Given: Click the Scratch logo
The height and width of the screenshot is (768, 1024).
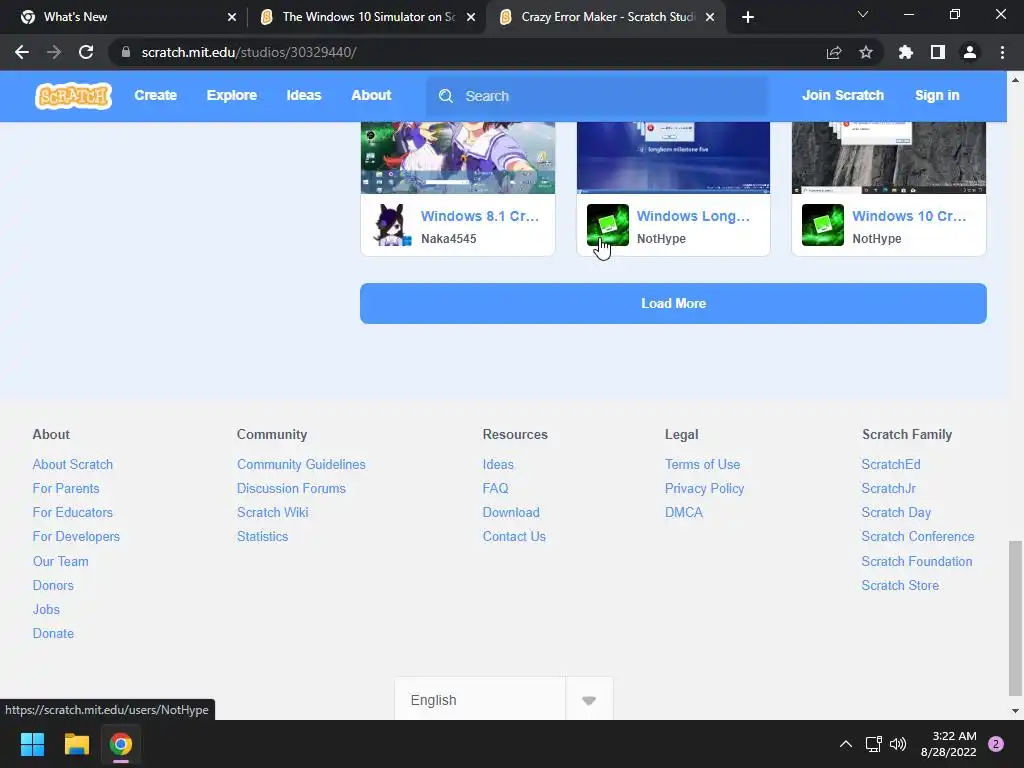Looking at the screenshot, I should point(73,96).
